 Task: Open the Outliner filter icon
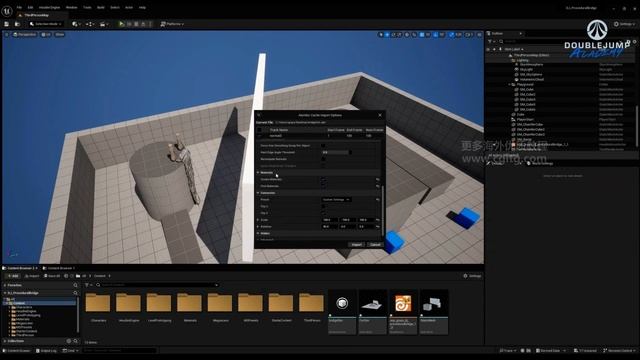491,41
